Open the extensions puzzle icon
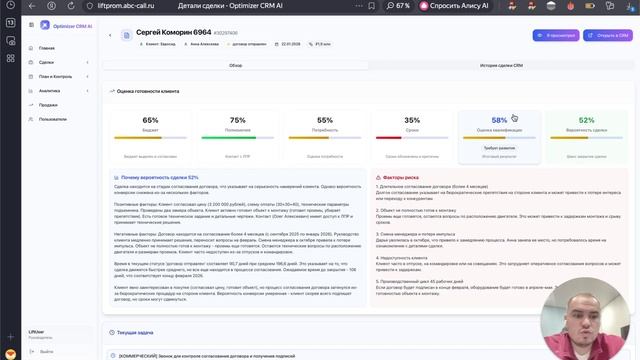 click(610, 6)
